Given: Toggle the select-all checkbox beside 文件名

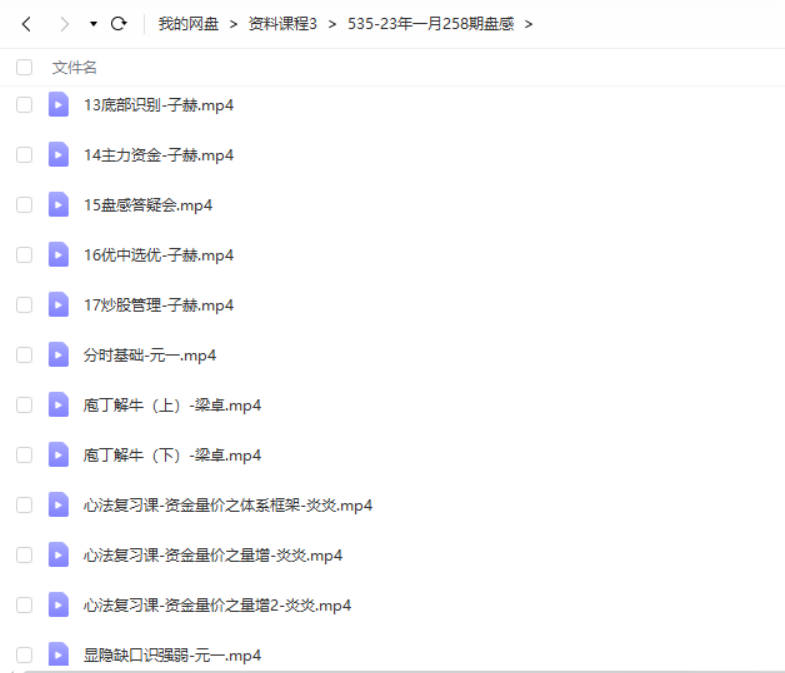Looking at the screenshot, I should [x=24, y=67].
